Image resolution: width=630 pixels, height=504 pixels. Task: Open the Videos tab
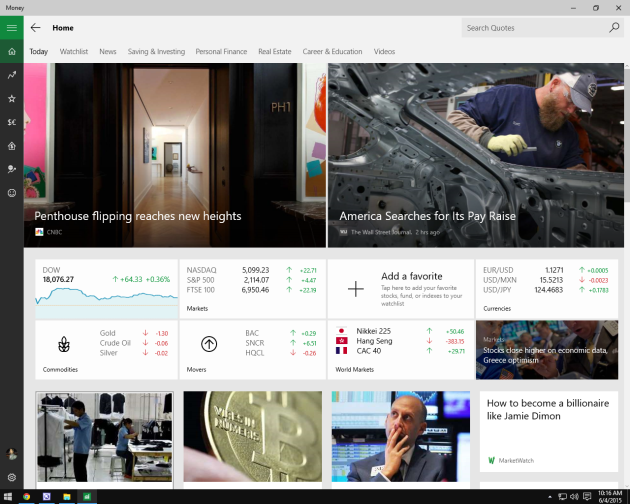coord(385,51)
